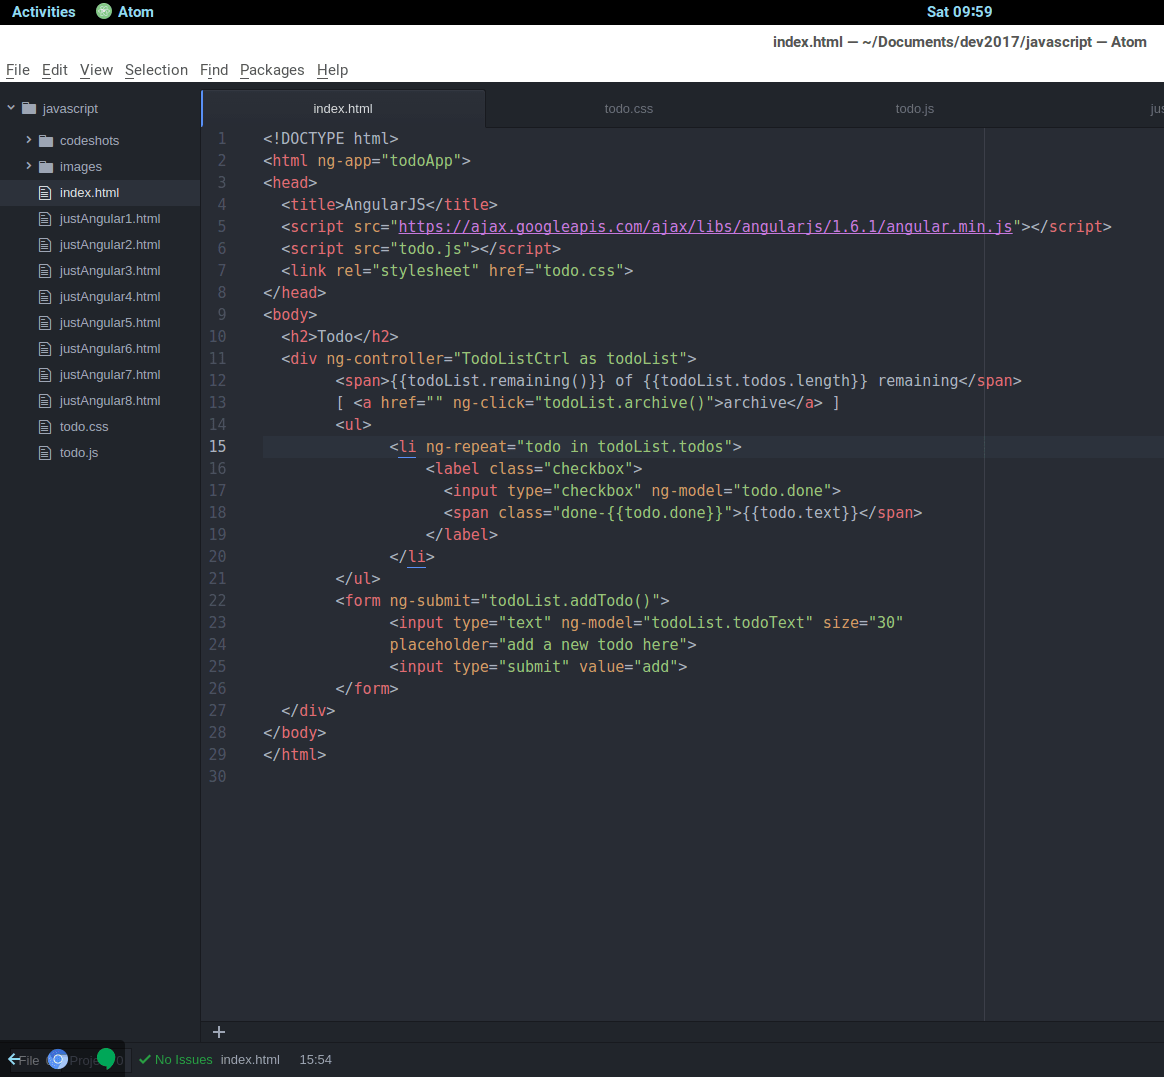Open the Selection menu
This screenshot has width=1164, height=1077.
coord(156,70)
